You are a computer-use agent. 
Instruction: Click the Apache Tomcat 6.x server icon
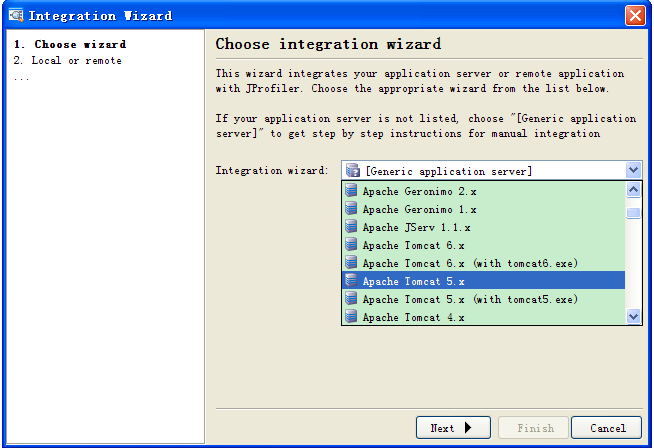(x=351, y=245)
